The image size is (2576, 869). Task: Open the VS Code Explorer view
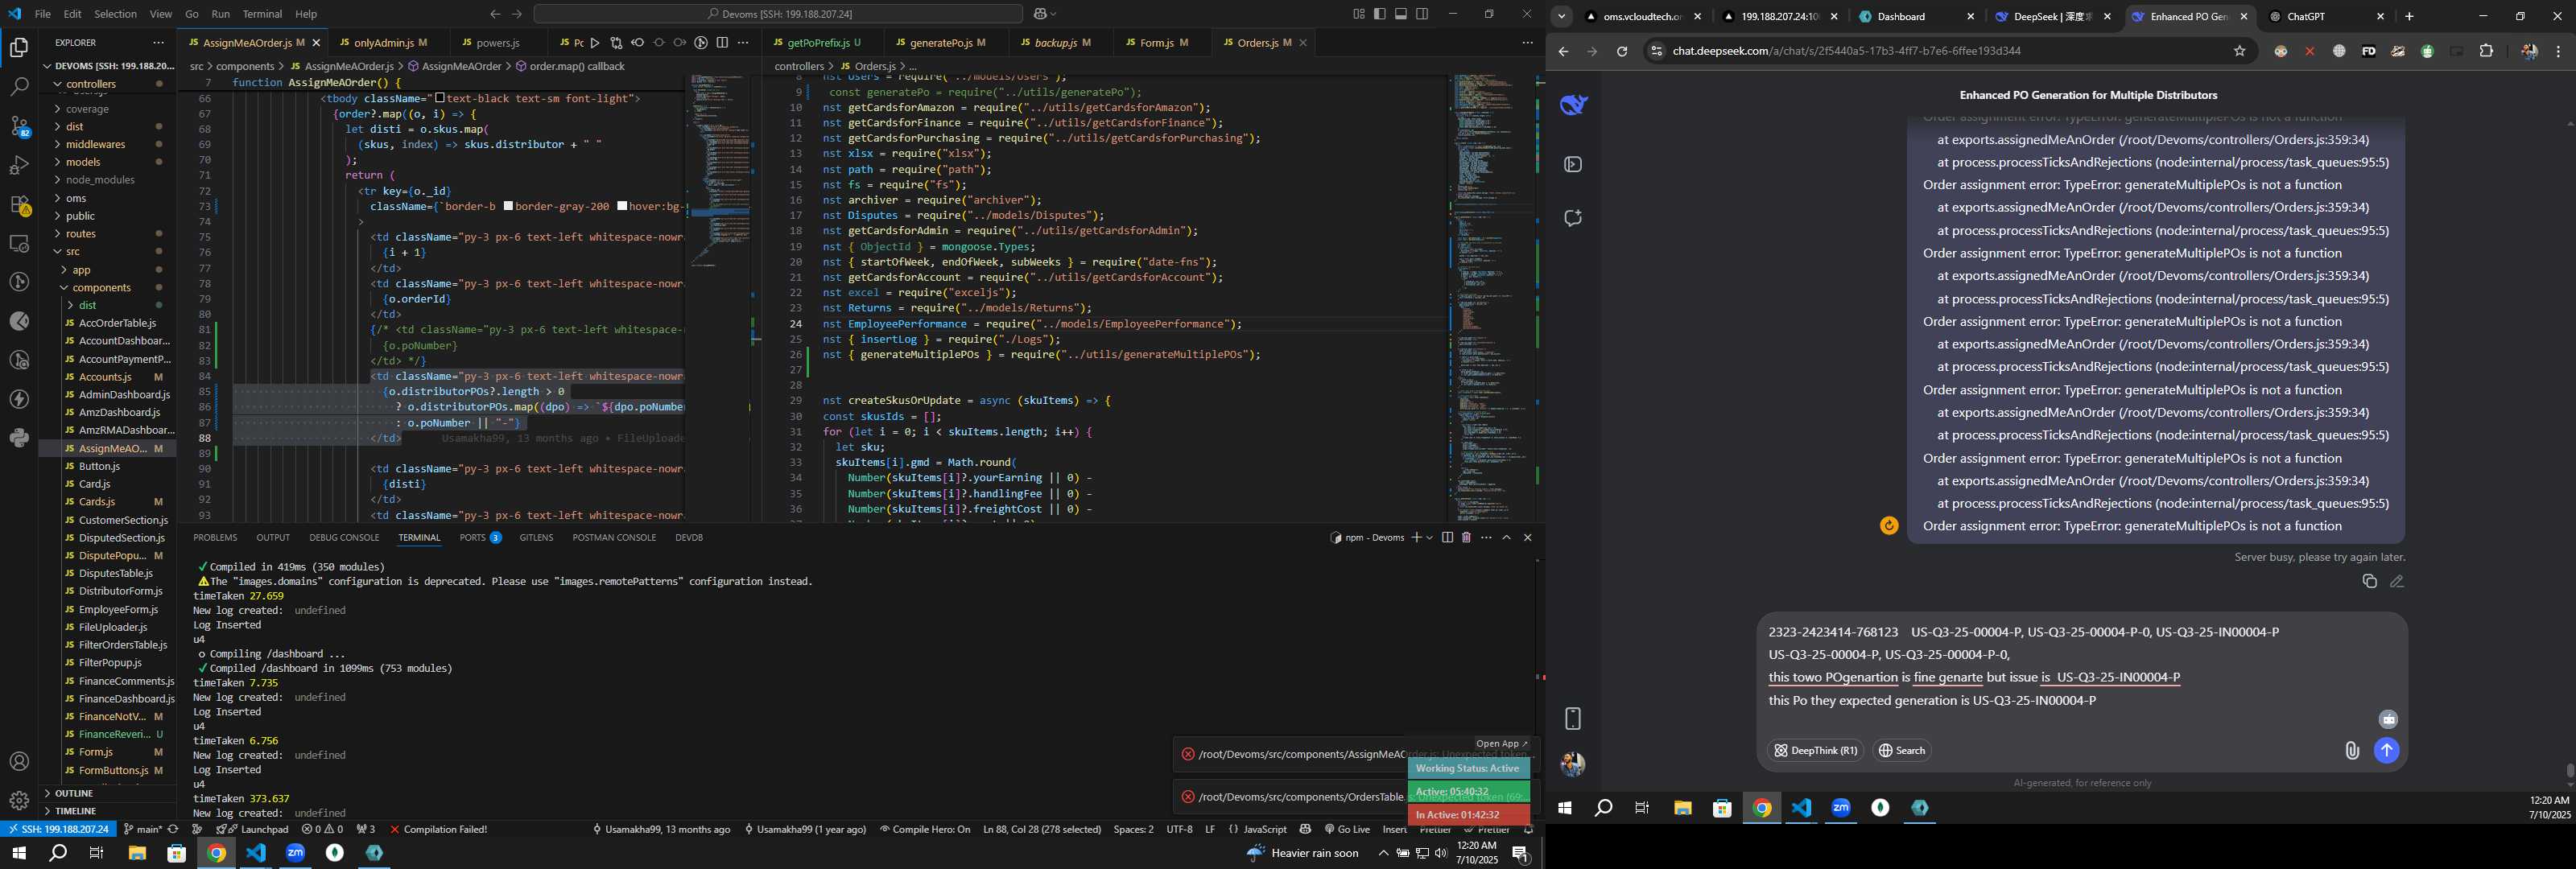(19, 47)
